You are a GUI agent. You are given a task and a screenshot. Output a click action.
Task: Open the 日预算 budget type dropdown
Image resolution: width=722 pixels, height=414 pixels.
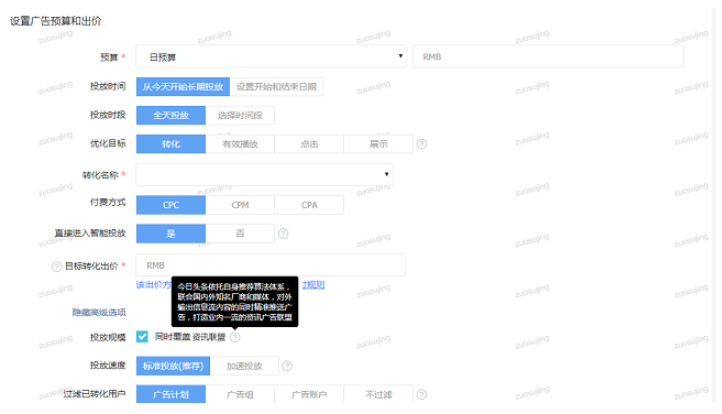(271, 57)
